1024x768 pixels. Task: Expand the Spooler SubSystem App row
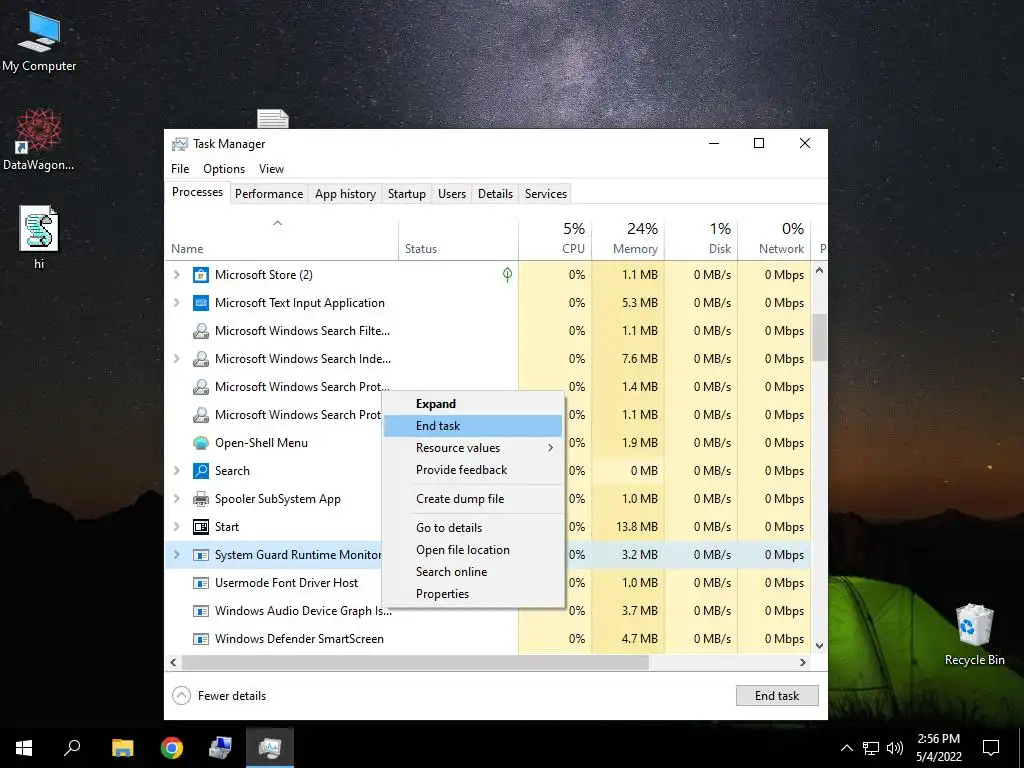[x=176, y=499]
